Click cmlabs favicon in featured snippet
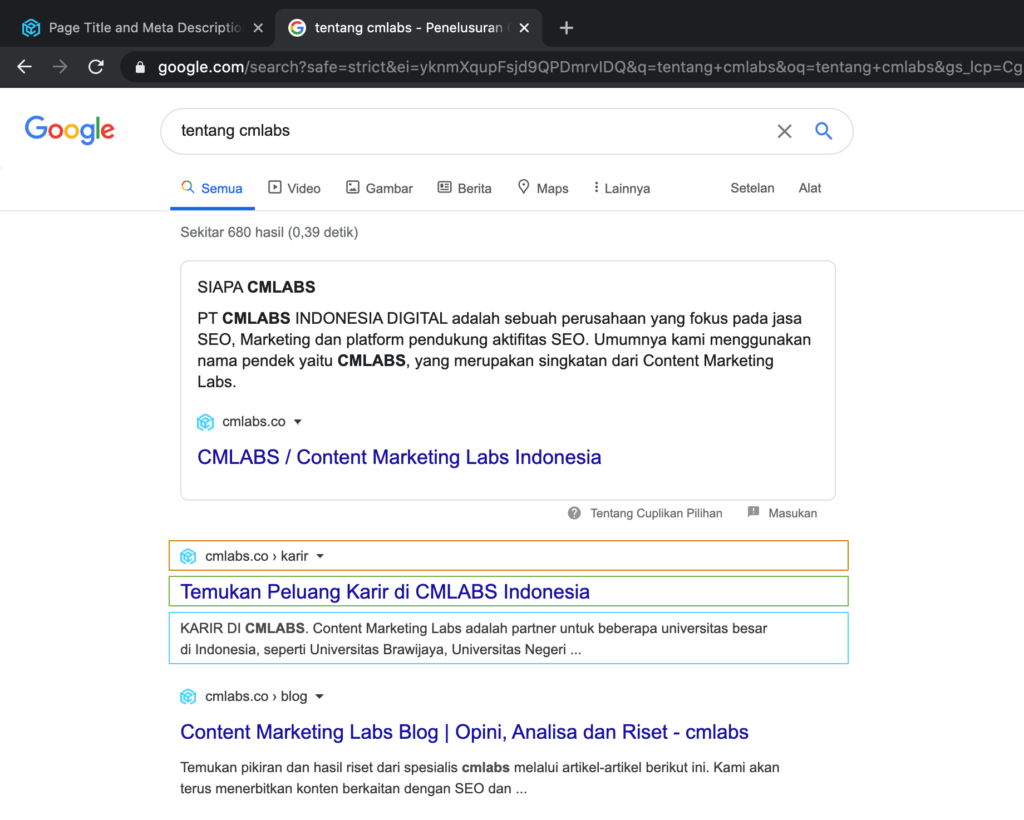Viewport: 1024px width, 820px height. pyautogui.click(x=206, y=422)
